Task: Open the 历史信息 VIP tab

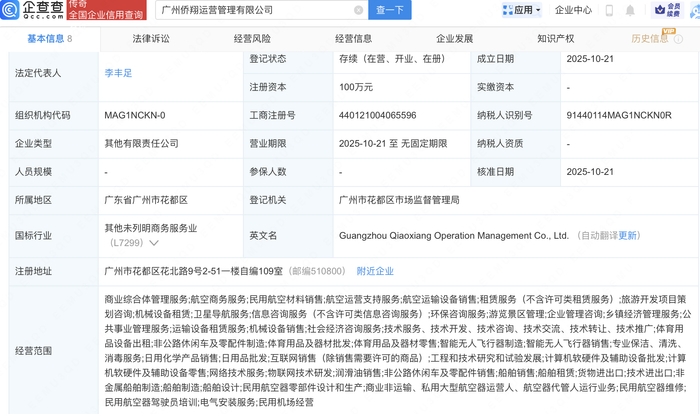Action: (650, 39)
